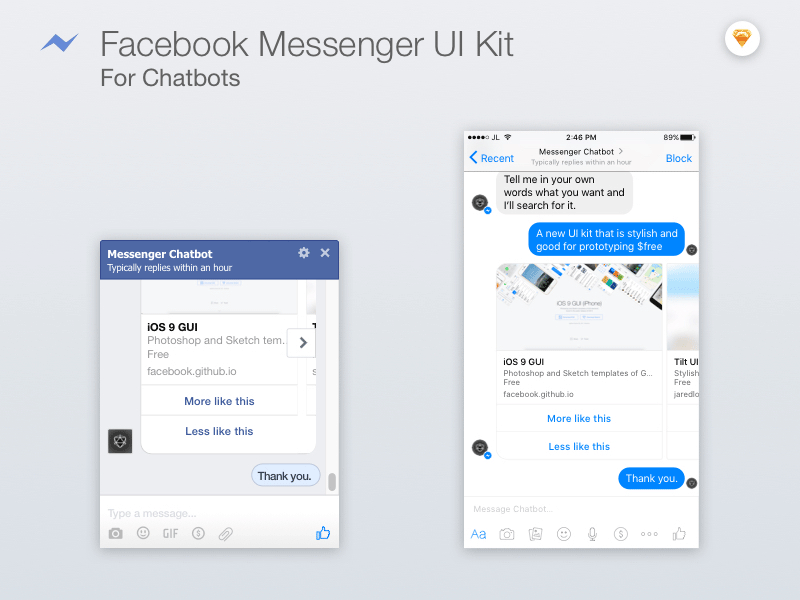Image resolution: width=800 pixels, height=600 pixels.
Task: Click More like this in desktop chat
Action: (x=219, y=401)
